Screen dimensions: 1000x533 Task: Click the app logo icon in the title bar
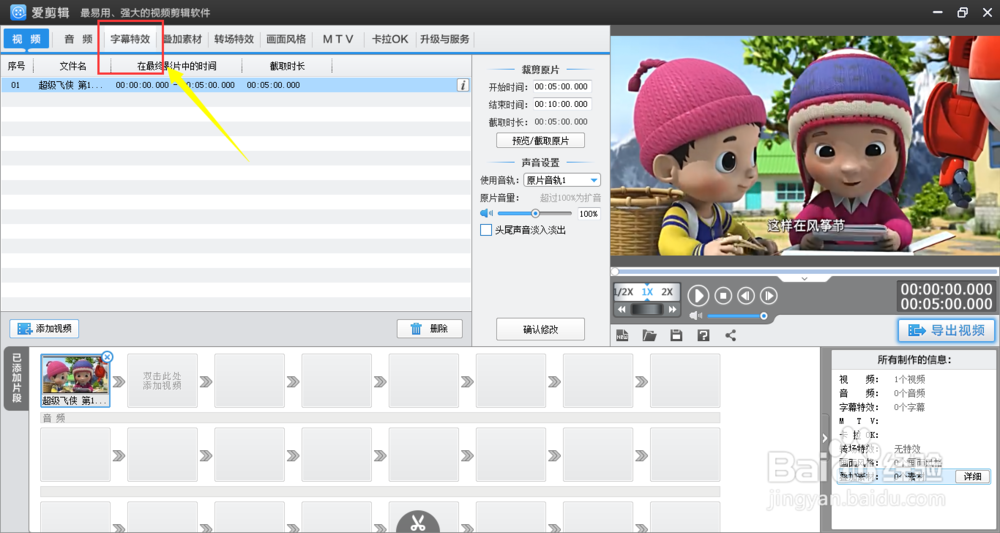[x=18, y=12]
